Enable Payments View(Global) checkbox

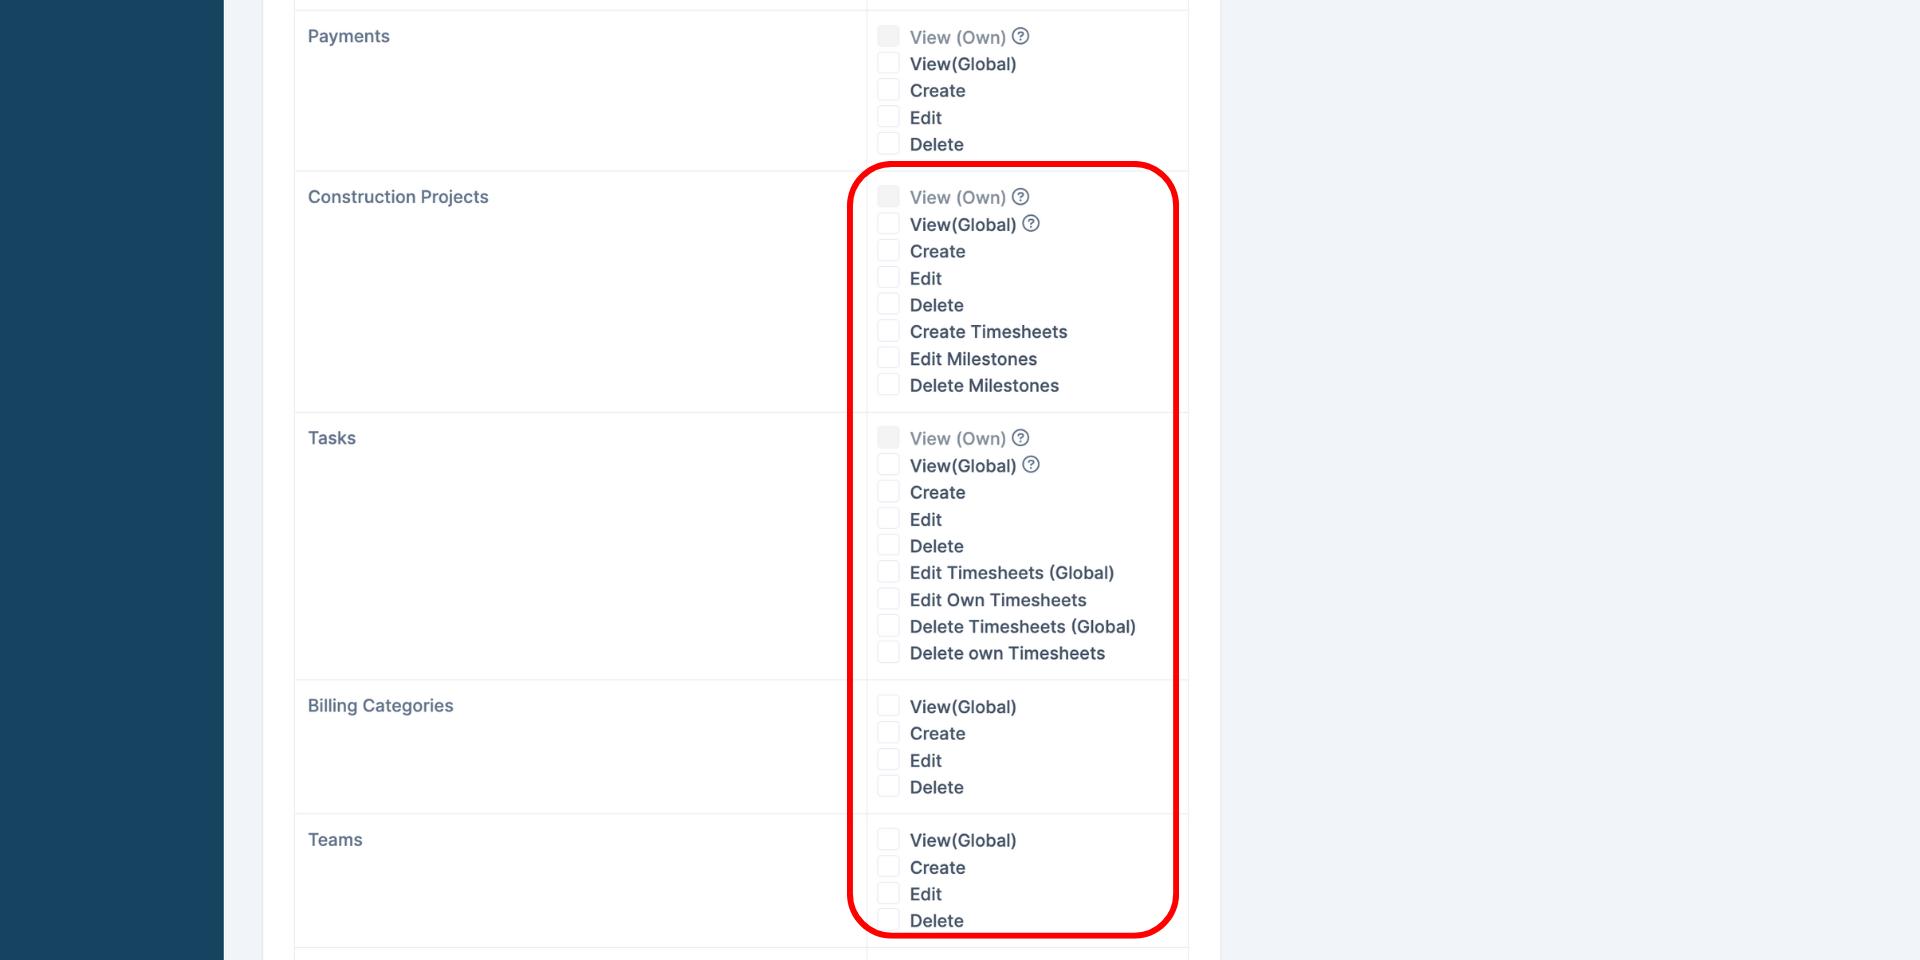(x=888, y=63)
